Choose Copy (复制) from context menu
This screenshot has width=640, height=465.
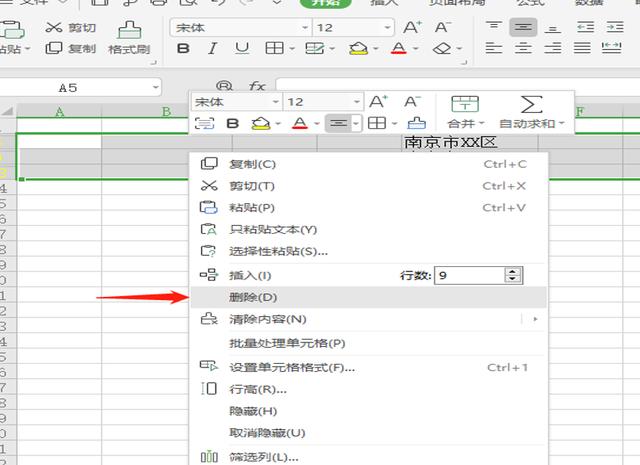[369, 164]
